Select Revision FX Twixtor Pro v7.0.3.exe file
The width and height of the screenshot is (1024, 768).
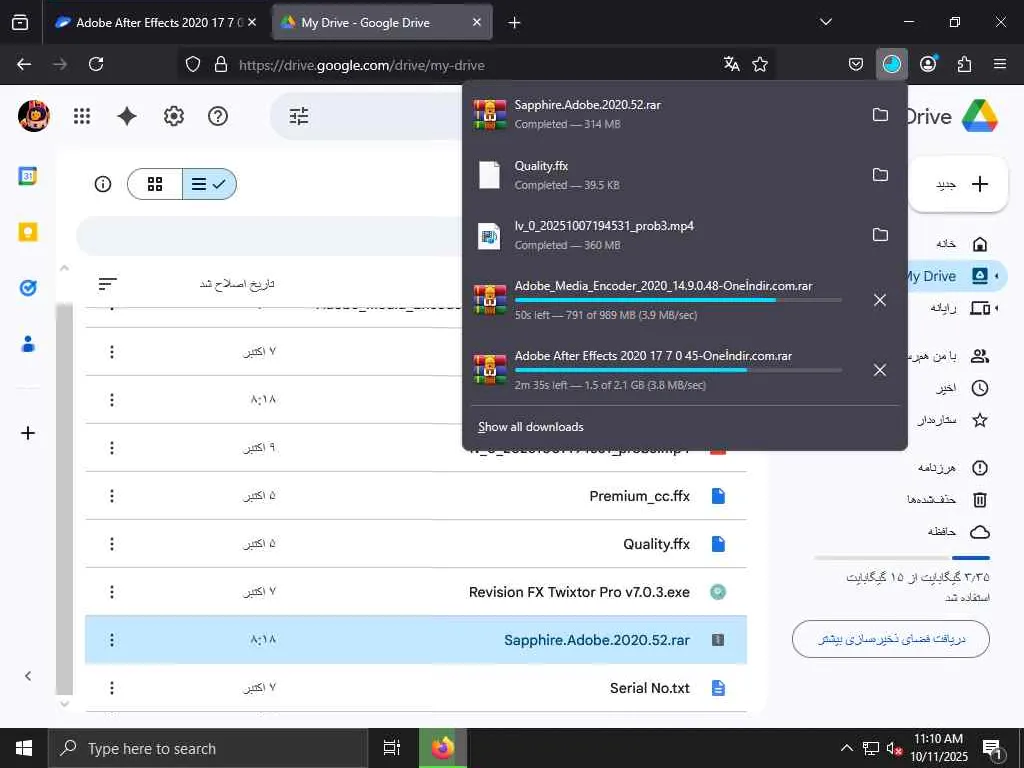tap(416, 592)
